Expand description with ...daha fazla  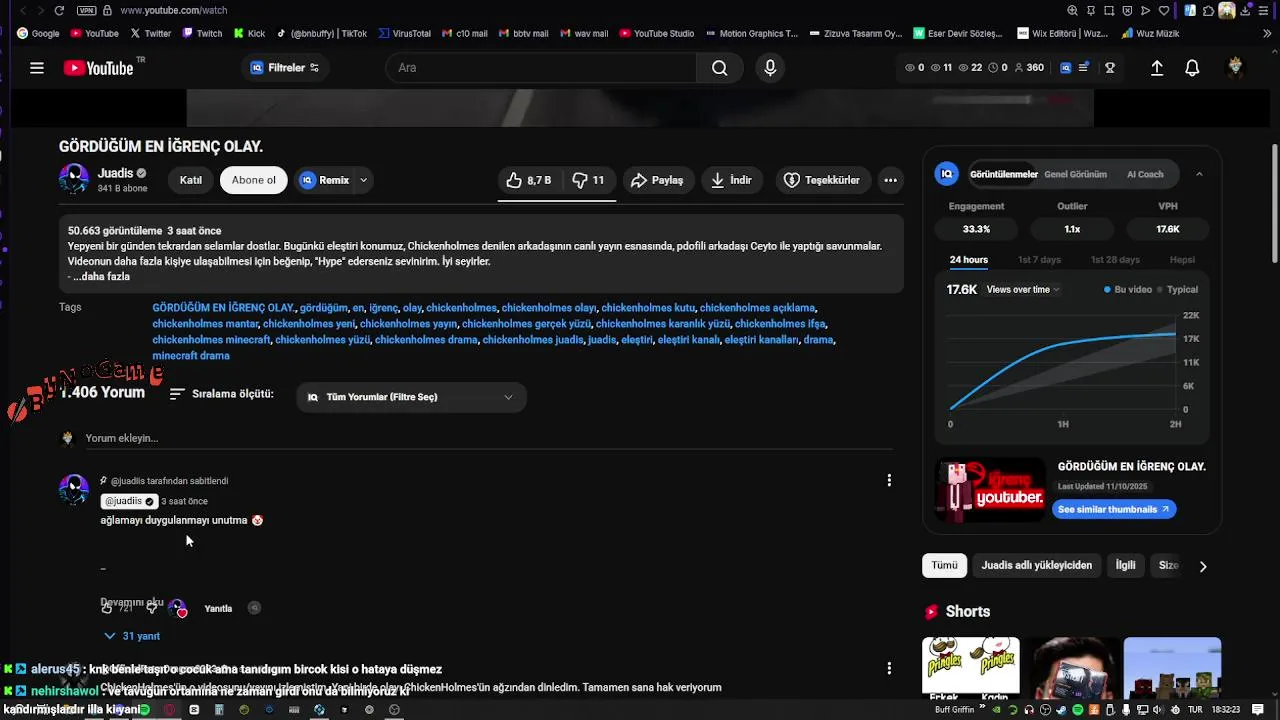(x=101, y=276)
